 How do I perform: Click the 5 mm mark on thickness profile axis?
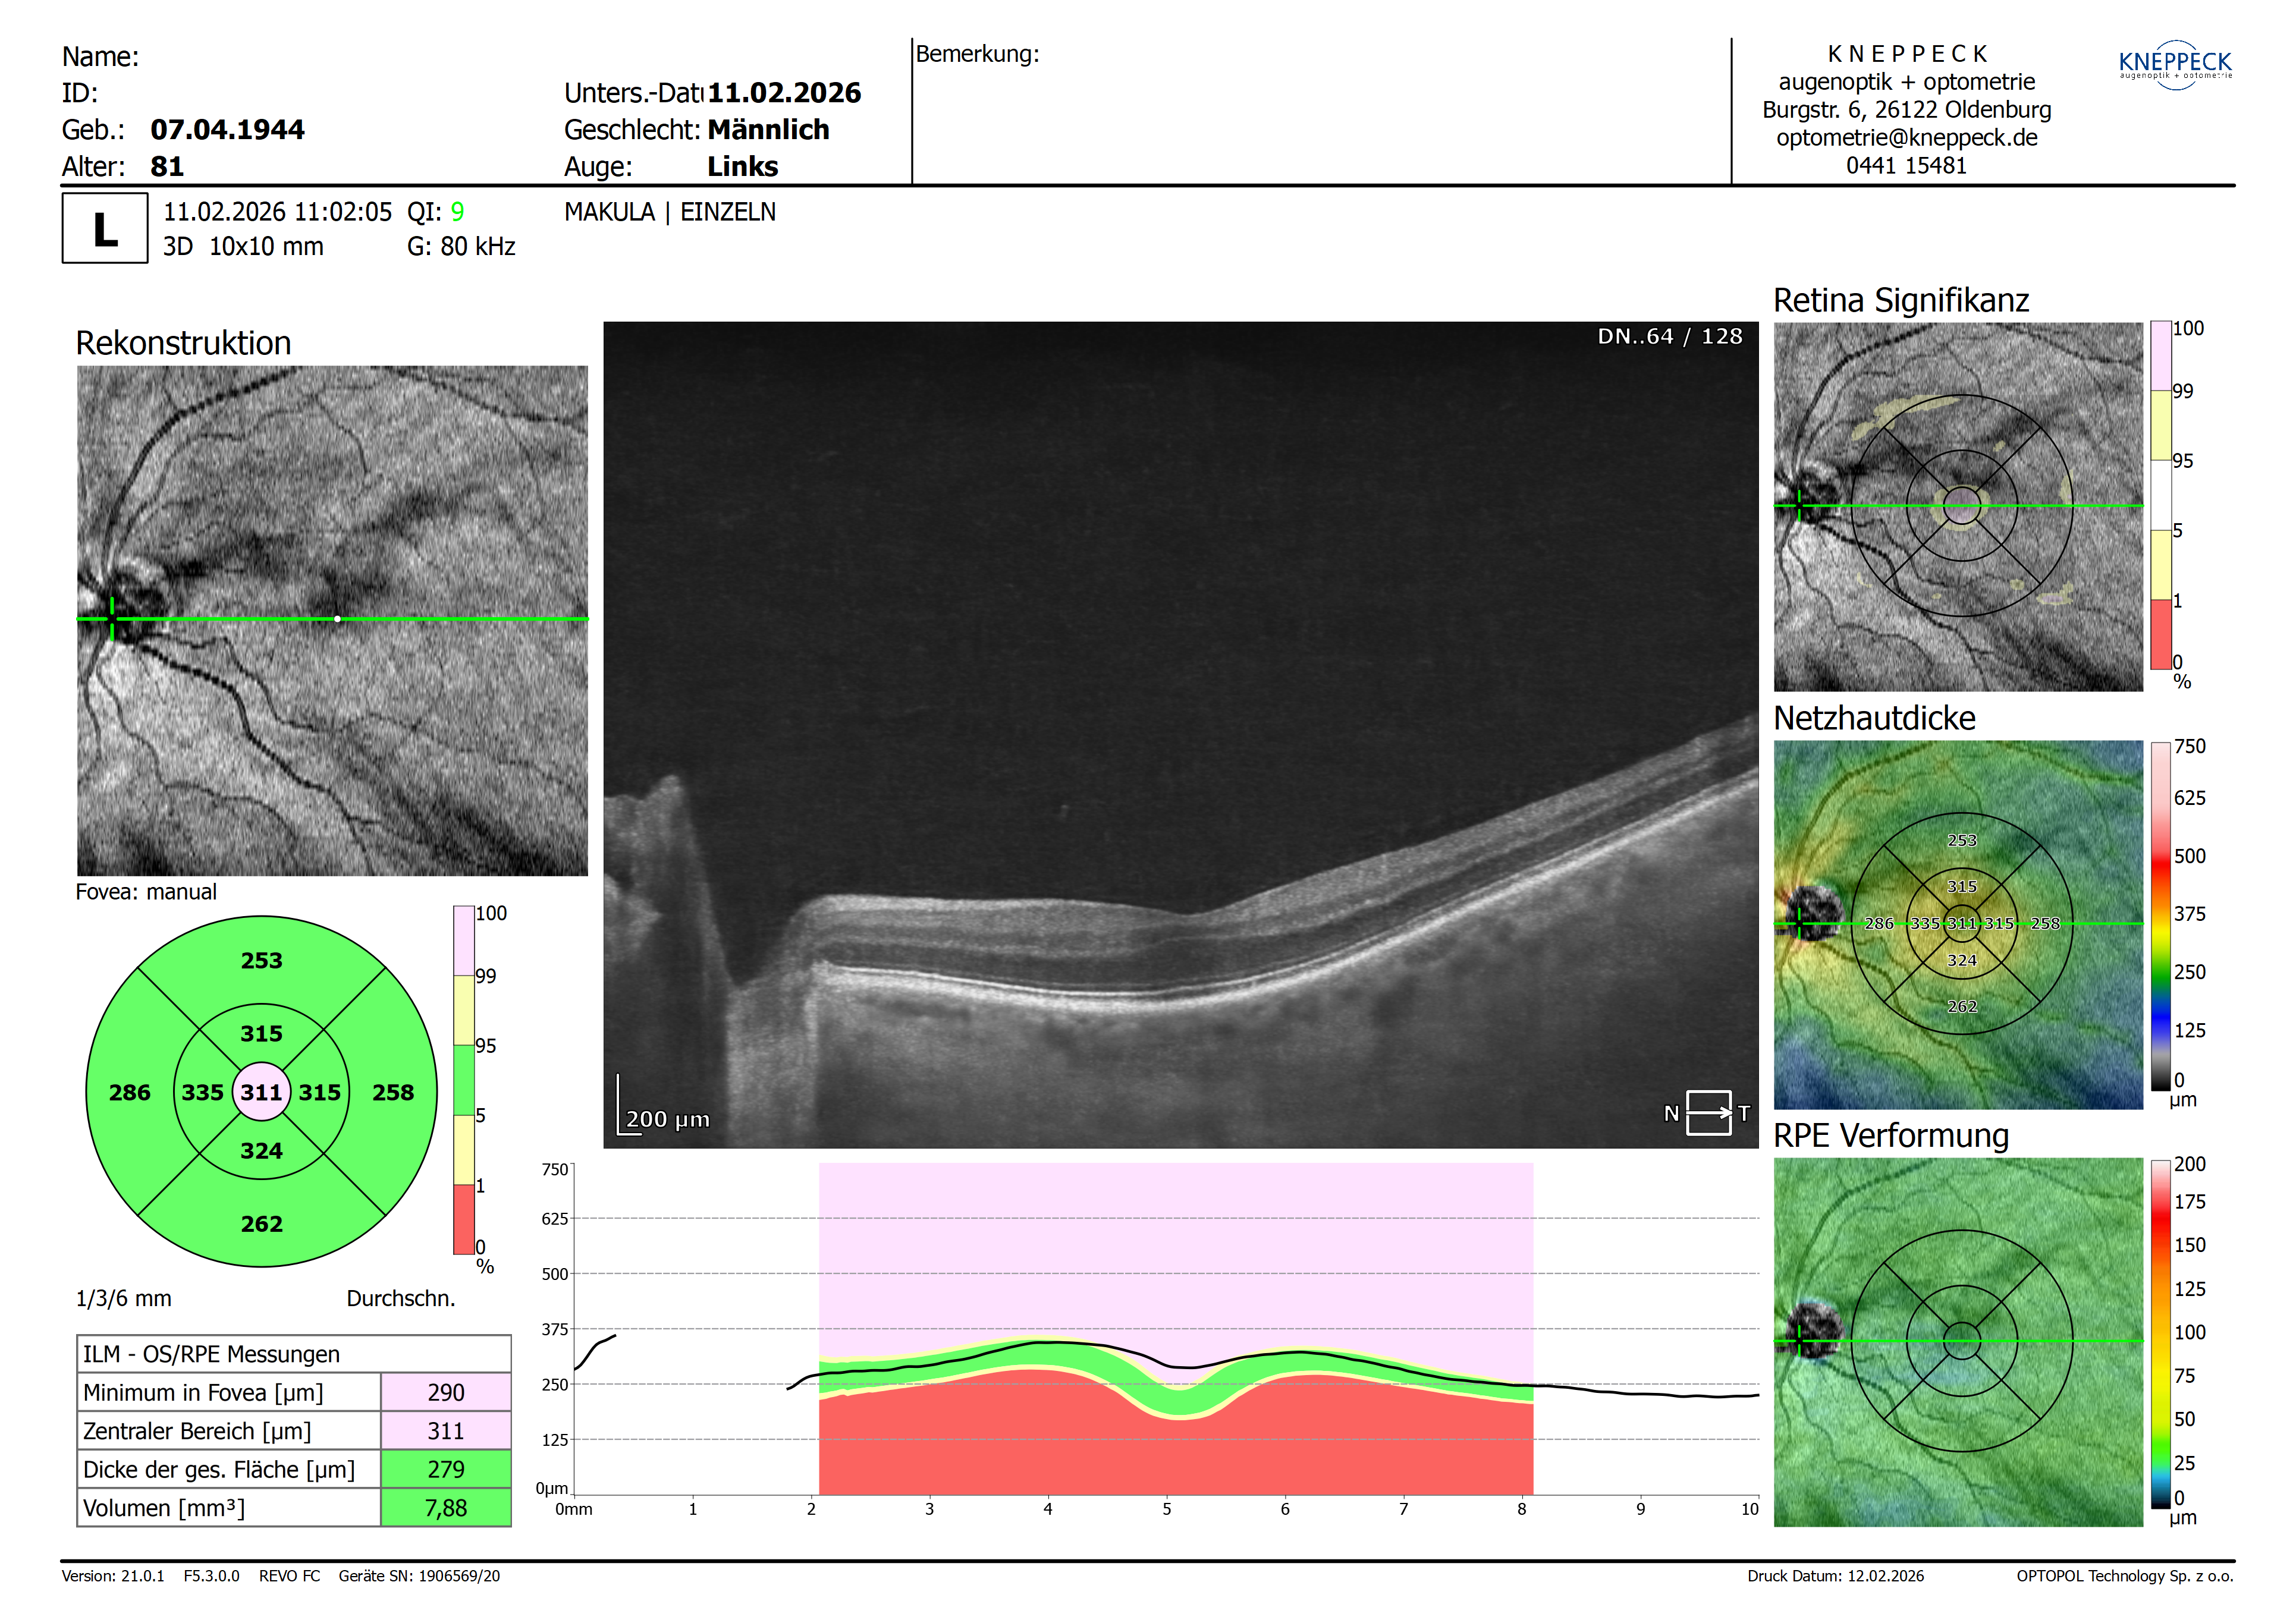coord(1166,1508)
